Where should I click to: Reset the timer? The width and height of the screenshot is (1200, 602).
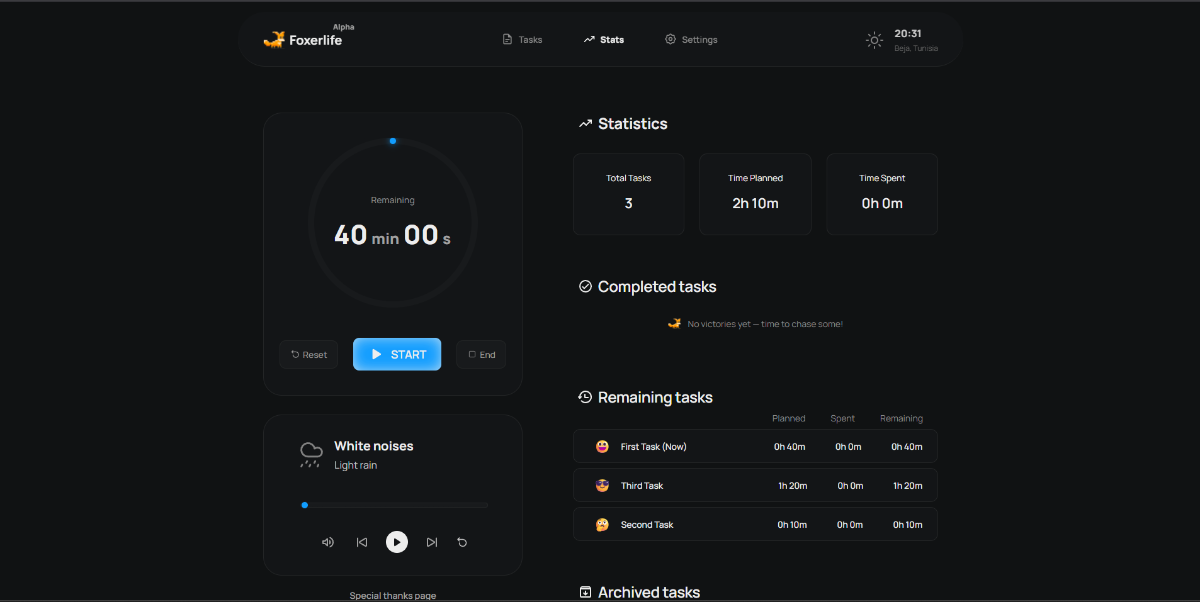309,355
